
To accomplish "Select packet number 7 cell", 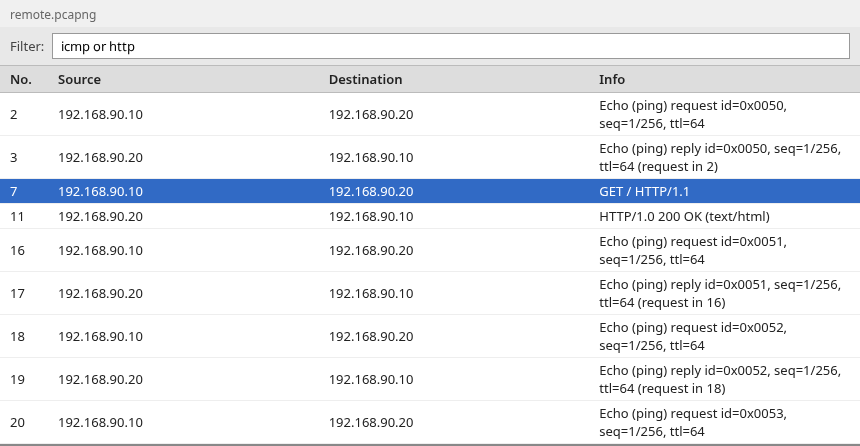I will point(14,191).
